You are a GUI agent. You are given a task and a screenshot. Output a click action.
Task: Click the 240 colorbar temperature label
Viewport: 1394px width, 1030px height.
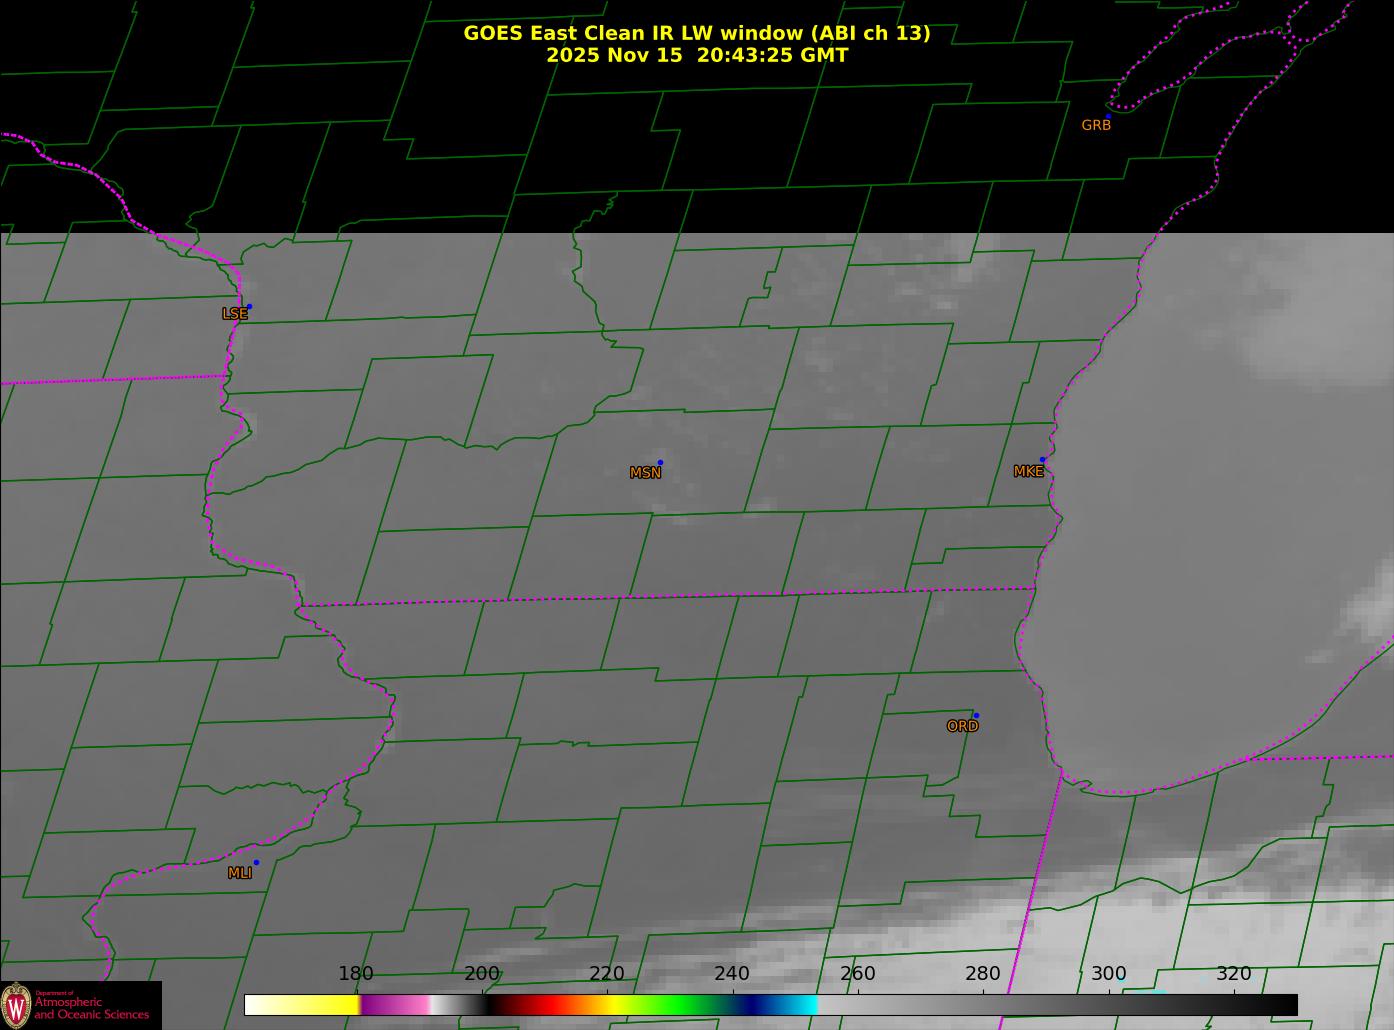click(732, 974)
